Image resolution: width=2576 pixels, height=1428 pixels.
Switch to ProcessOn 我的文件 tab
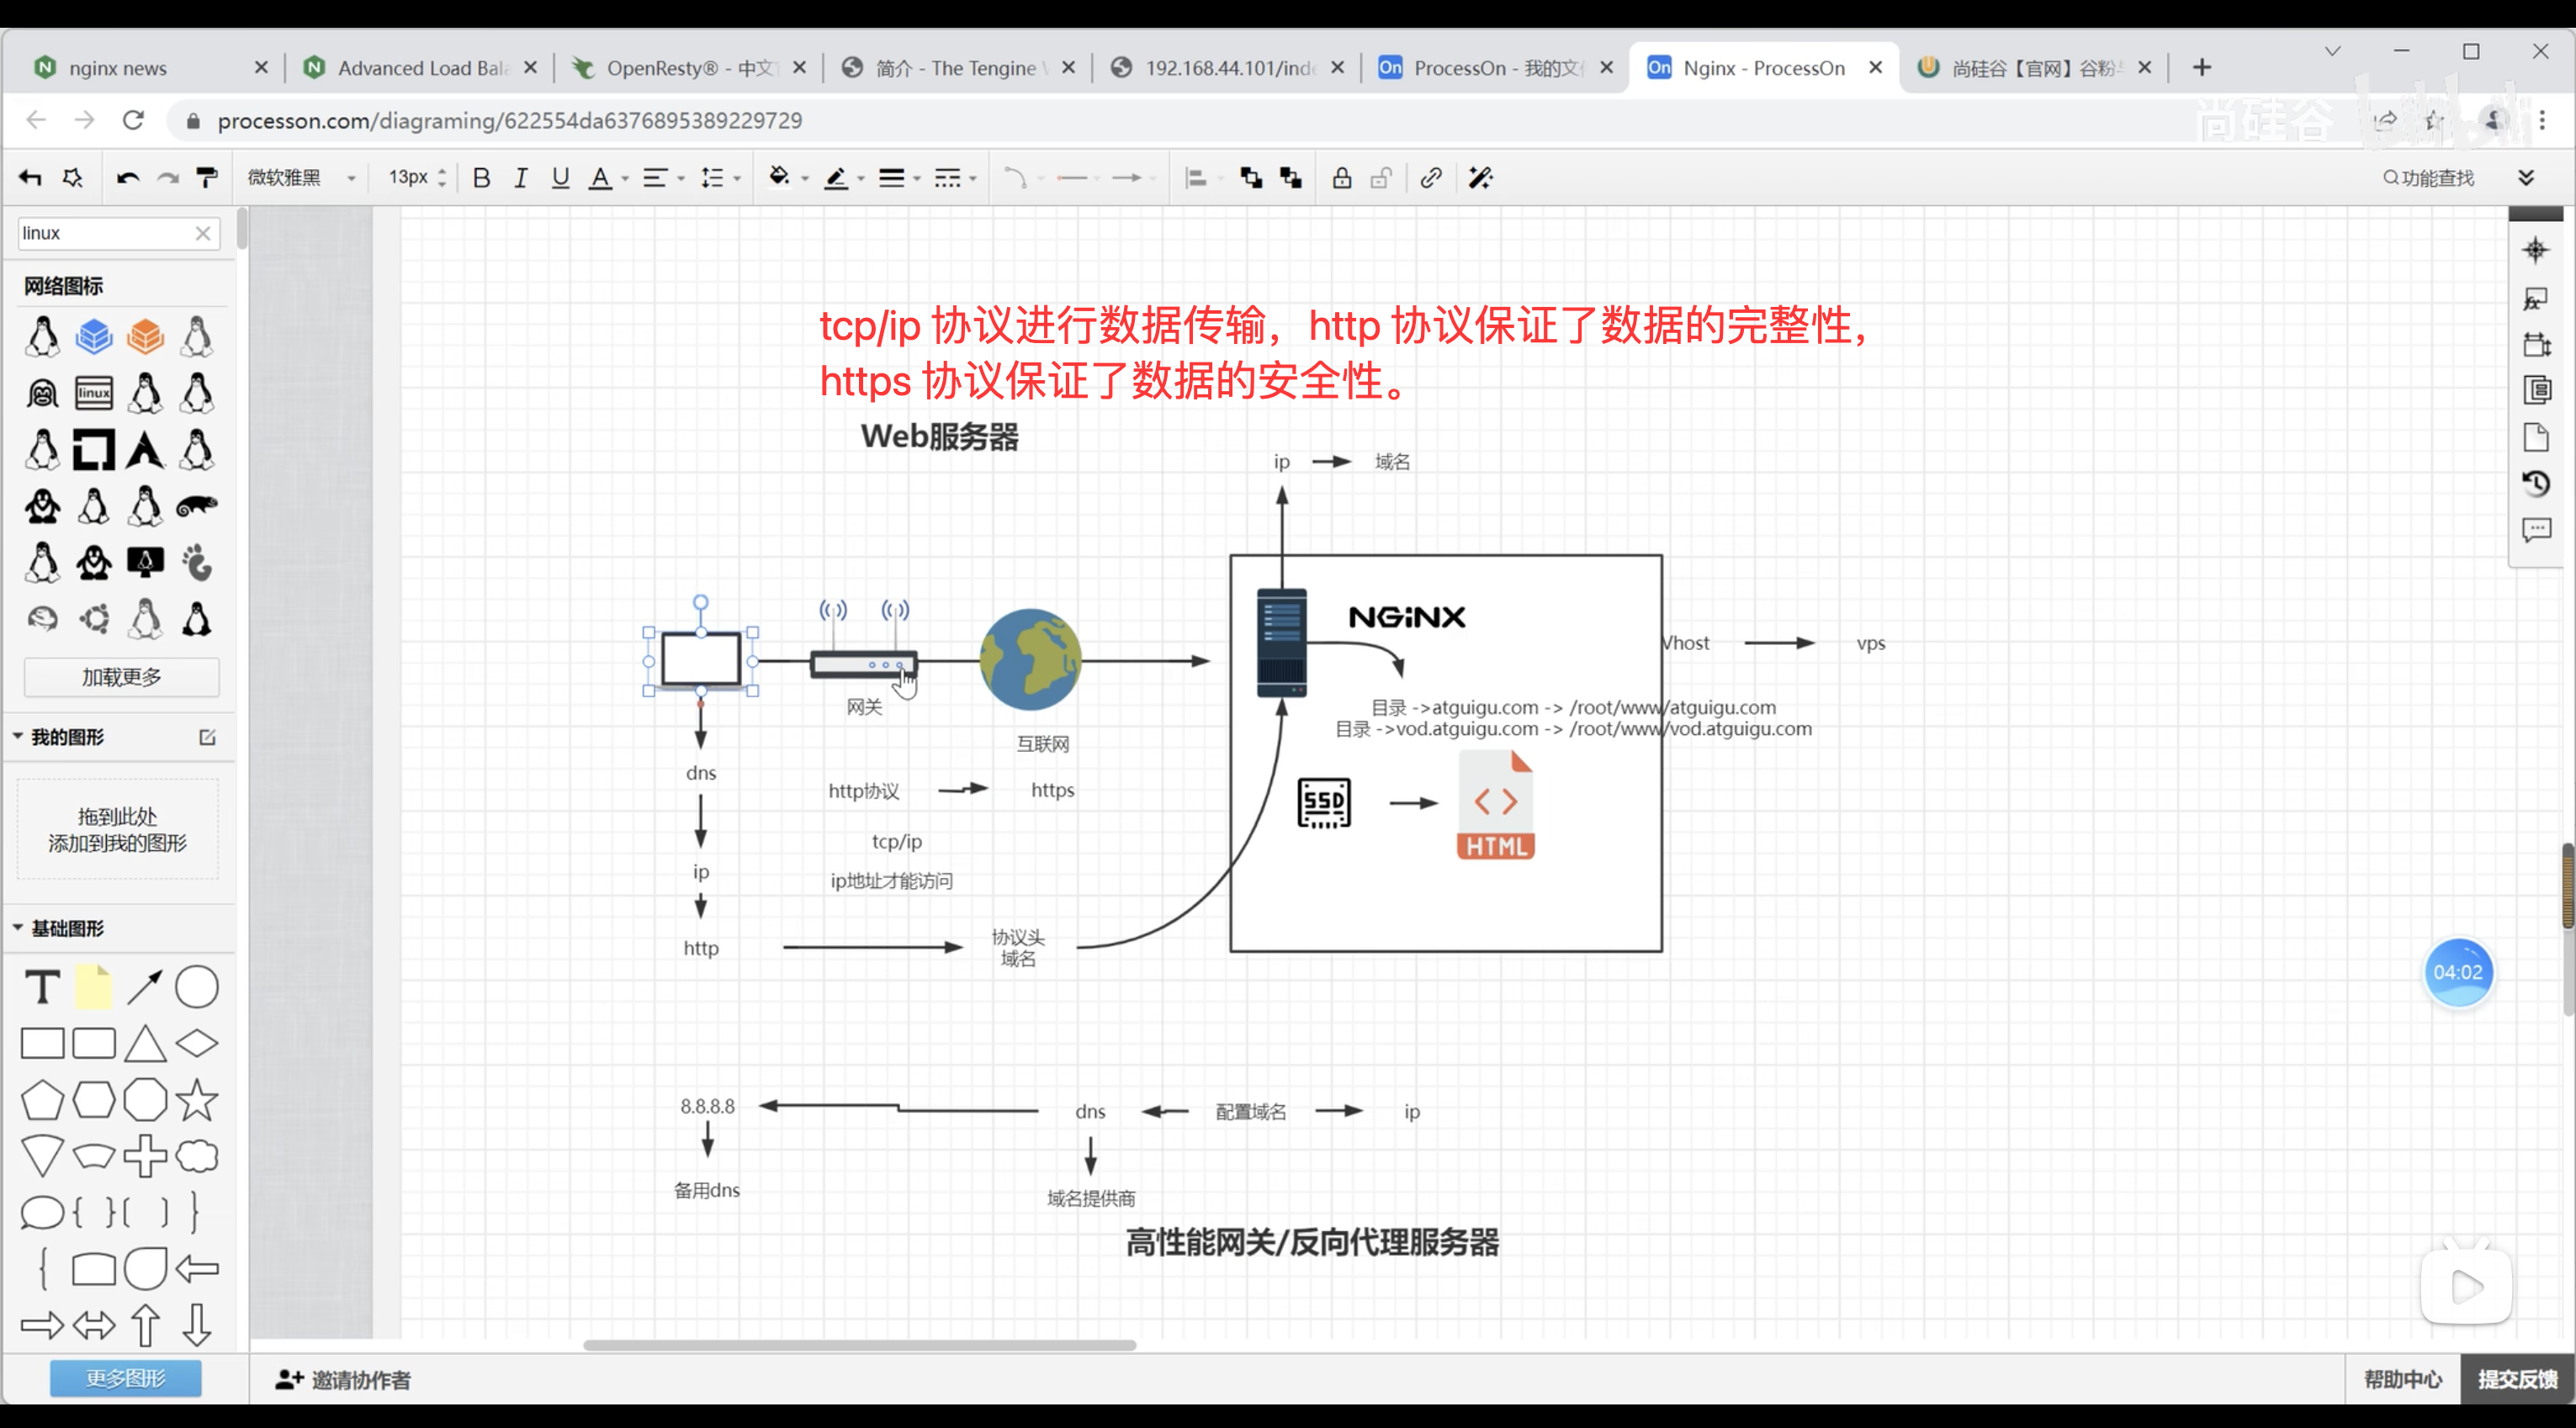click(x=1496, y=68)
